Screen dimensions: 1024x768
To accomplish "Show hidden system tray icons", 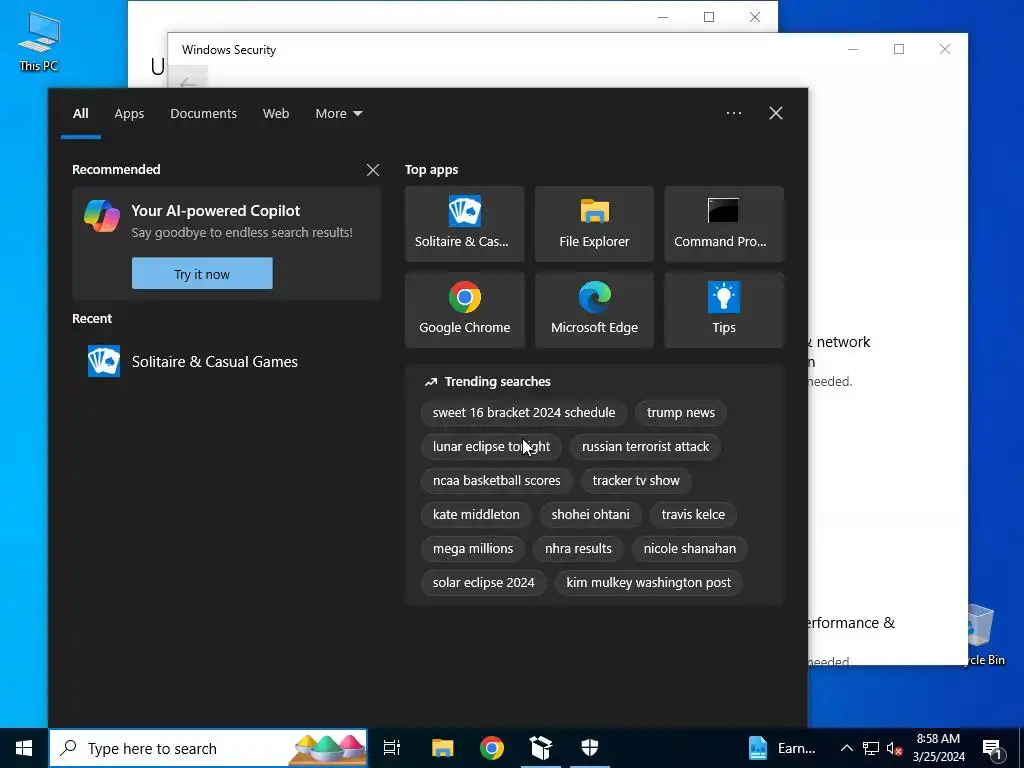I will [846, 748].
